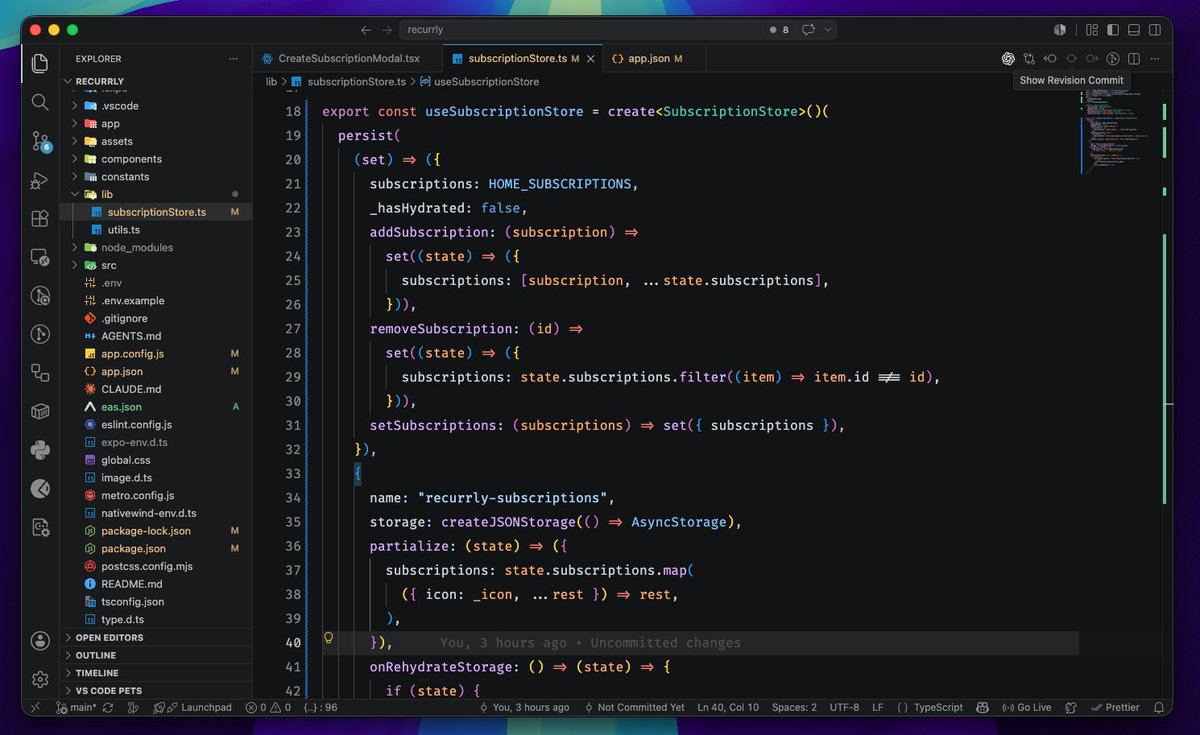Screen dimensions: 1200x735
Task: Open the Extensions view
Action: [x=40, y=218]
